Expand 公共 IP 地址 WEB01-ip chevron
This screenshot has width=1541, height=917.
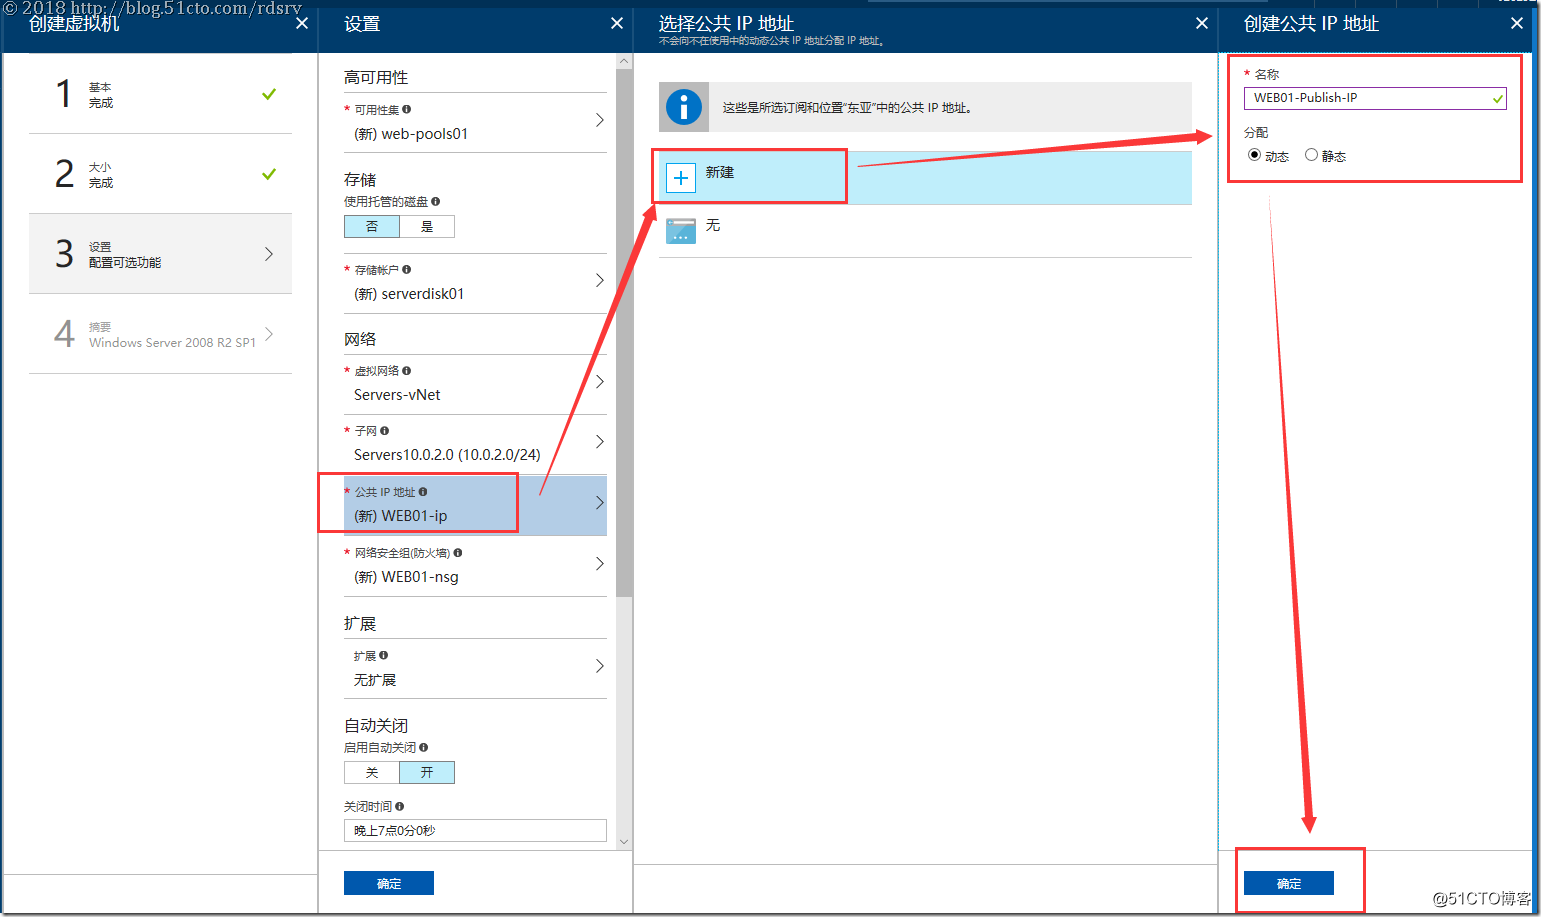pyautogui.click(x=600, y=502)
